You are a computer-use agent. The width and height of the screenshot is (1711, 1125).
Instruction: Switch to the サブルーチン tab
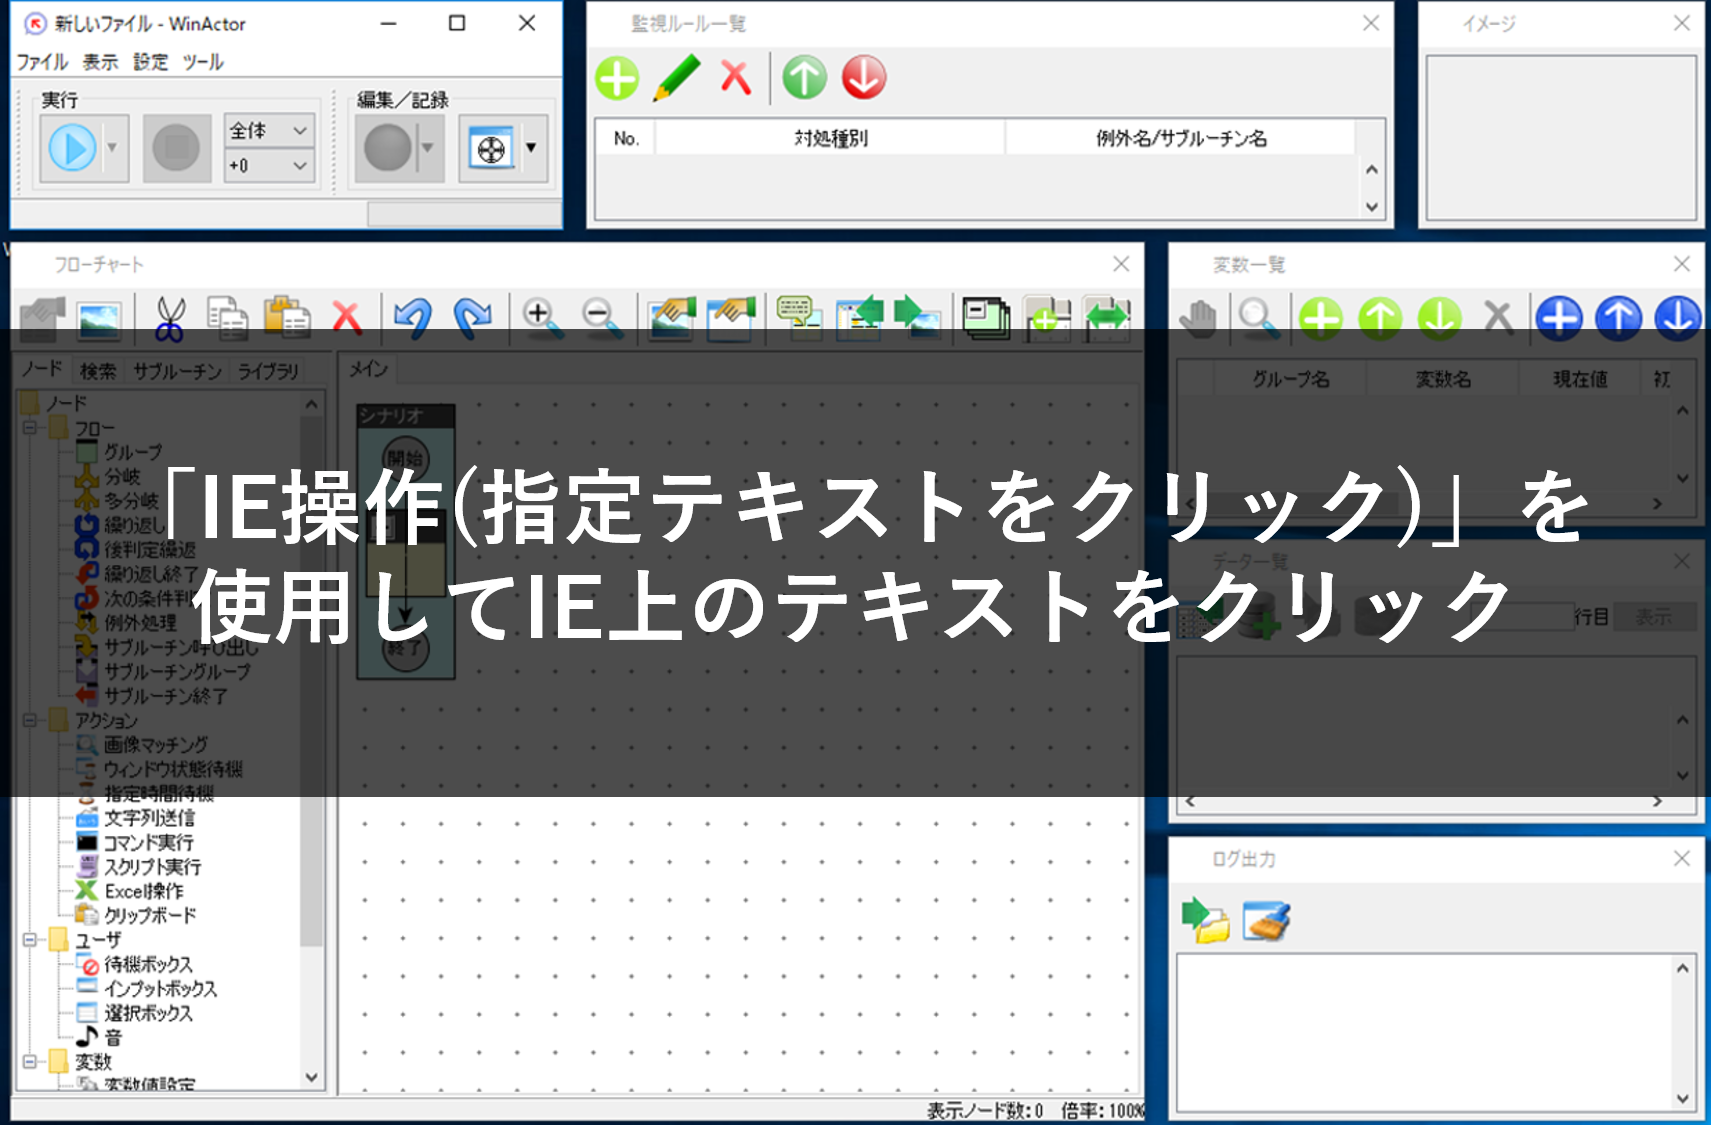pyautogui.click(x=177, y=371)
